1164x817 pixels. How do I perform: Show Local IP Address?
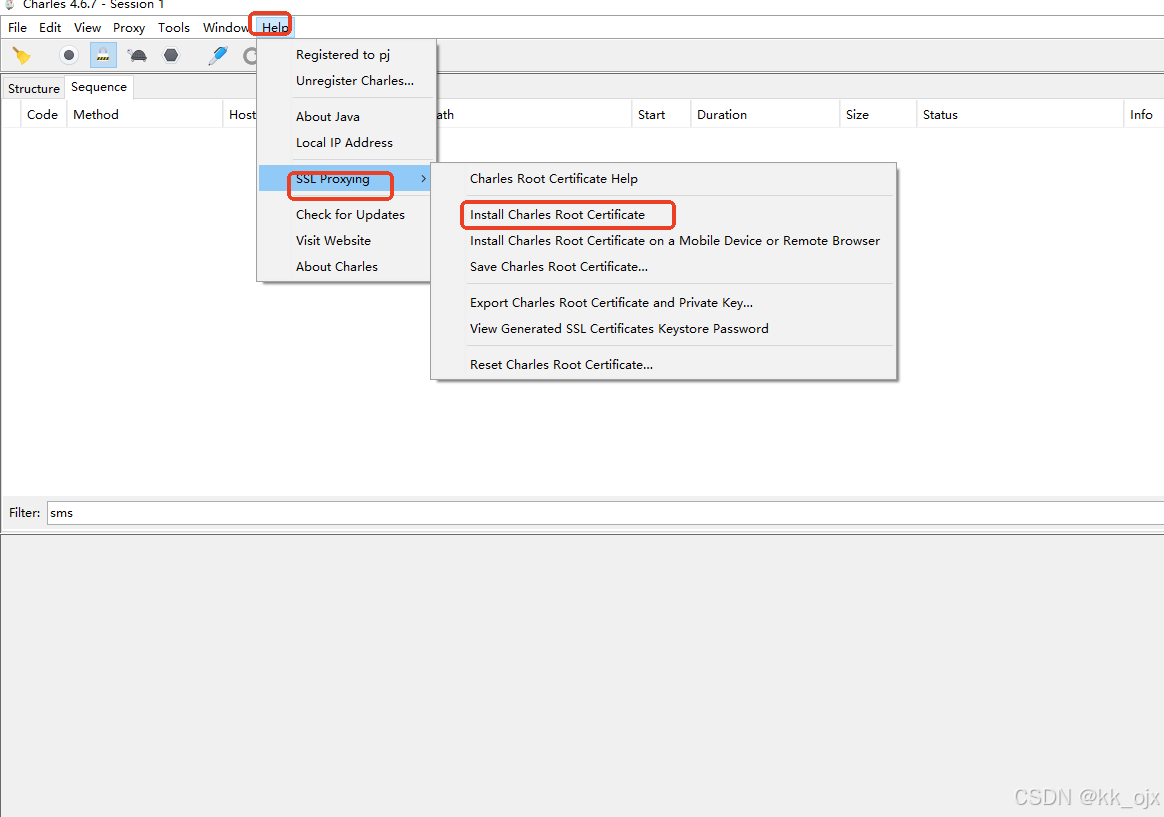point(346,142)
